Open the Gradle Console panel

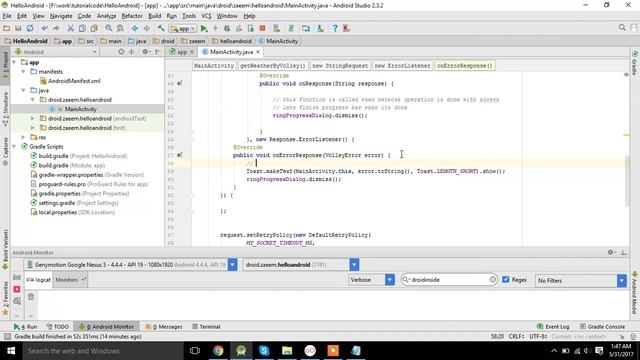click(602, 327)
